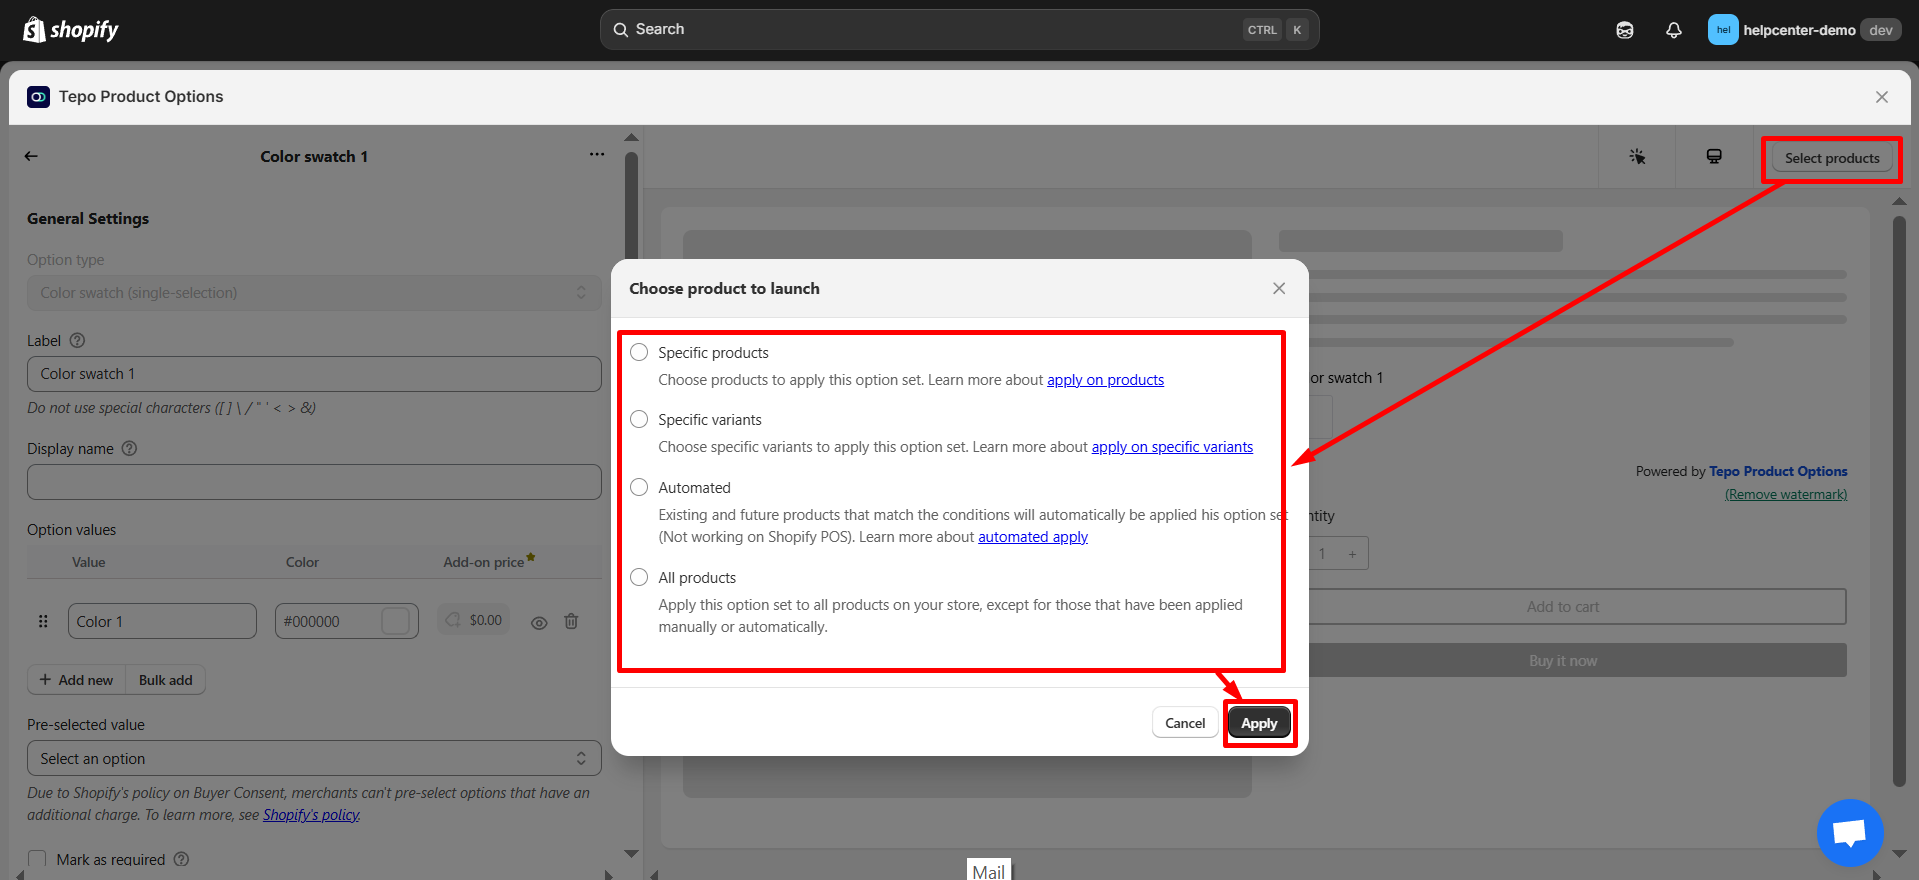Click the desktop preview icon in toolbar
The width and height of the screenshot is (1919, 880).
click(1714, 157)
